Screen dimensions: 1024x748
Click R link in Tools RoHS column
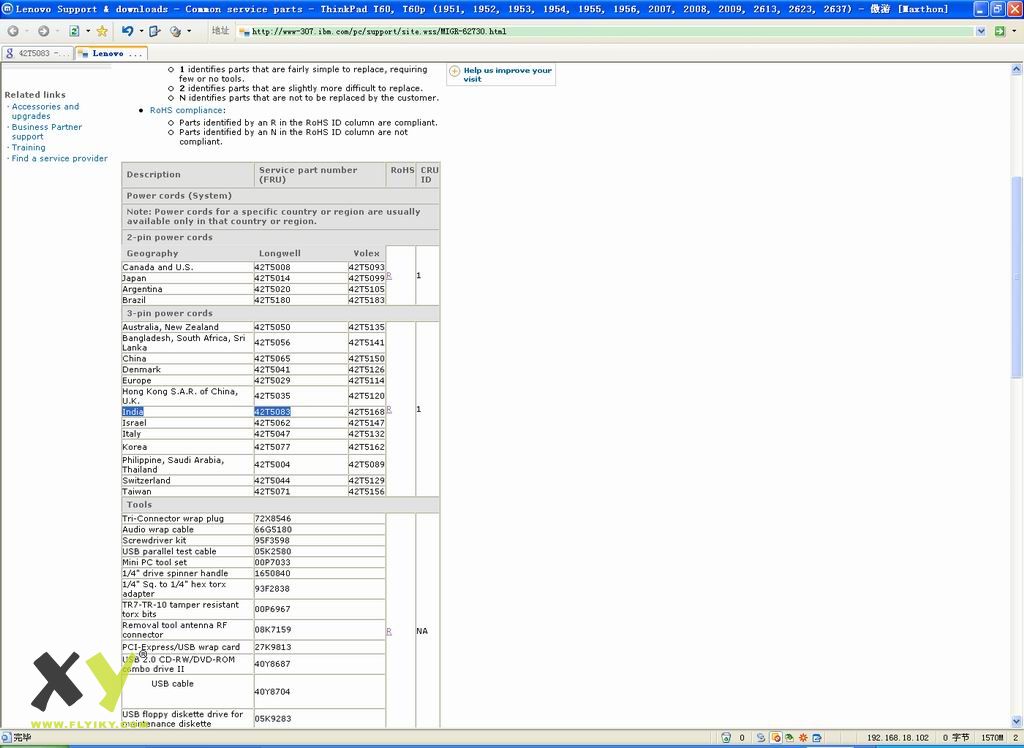[x=389, y=631]
